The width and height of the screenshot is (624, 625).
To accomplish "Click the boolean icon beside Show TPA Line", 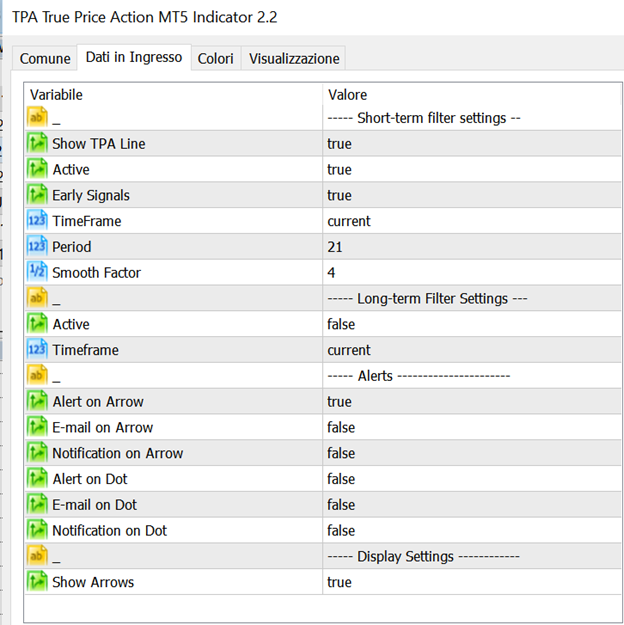I will coord(37,144).
